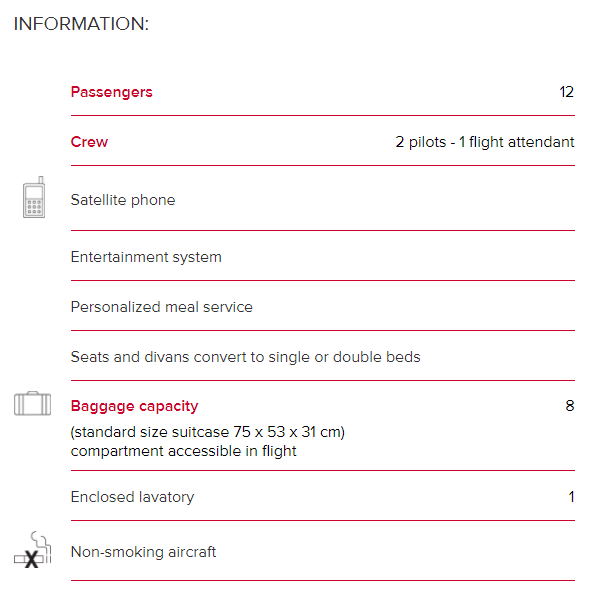Click the INFORMATION: heading

[x=81, y=24]
